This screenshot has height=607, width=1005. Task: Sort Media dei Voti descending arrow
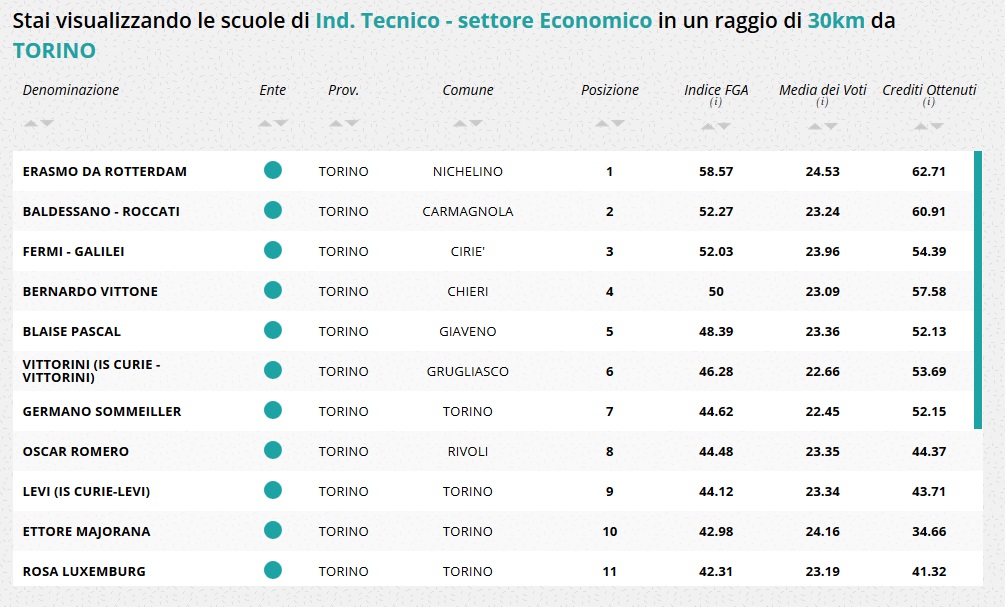click(x=831, y=126)
